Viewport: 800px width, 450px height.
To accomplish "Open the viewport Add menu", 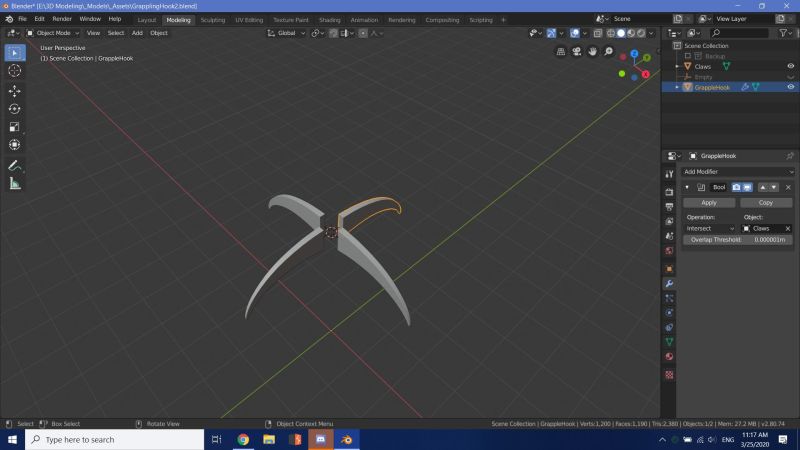I will 137,33.
